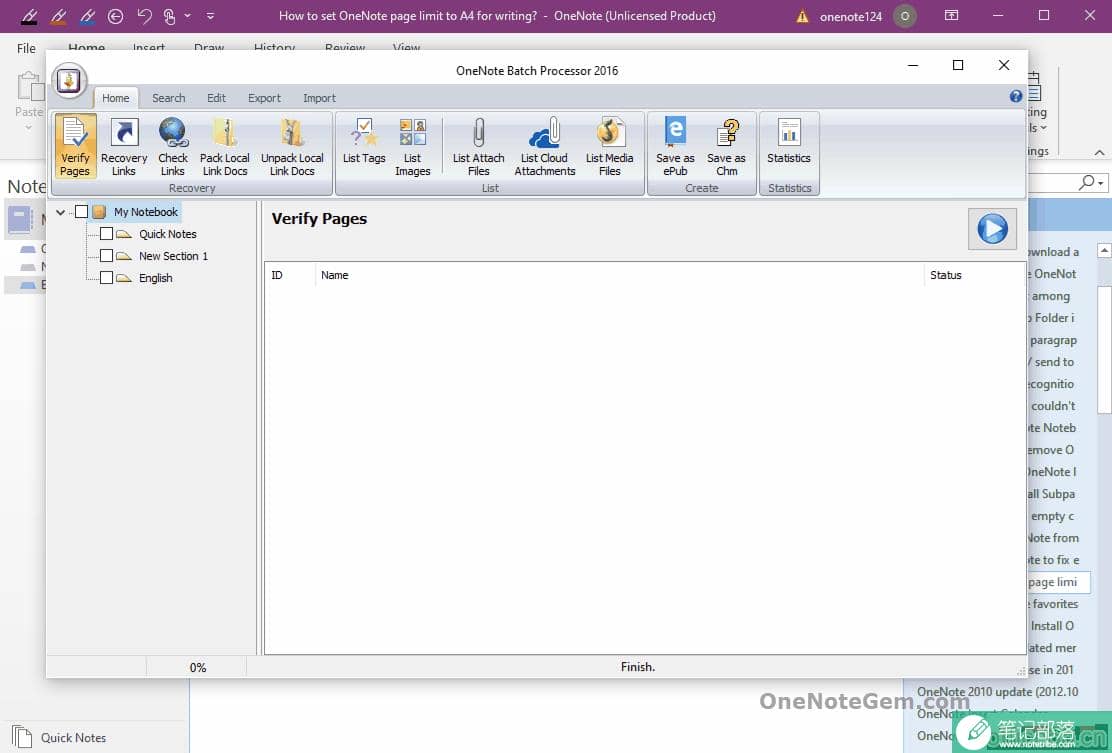Select New Section 1 tree item
Image resolution: width=1112 pixels, height=753 pixels.
point(173,256)
